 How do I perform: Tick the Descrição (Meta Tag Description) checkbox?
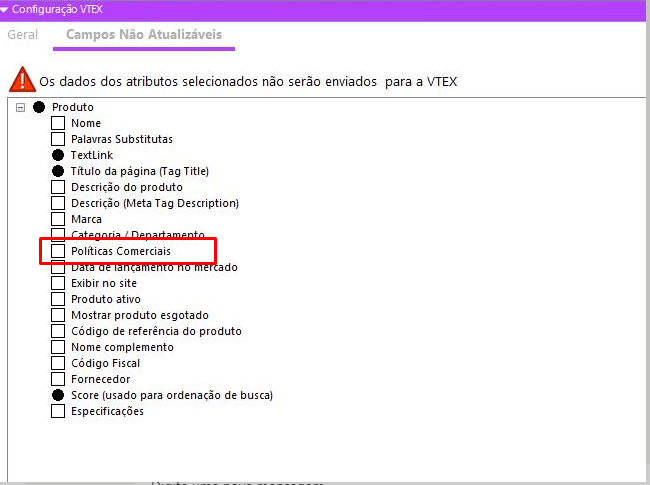tap(58, 203)
